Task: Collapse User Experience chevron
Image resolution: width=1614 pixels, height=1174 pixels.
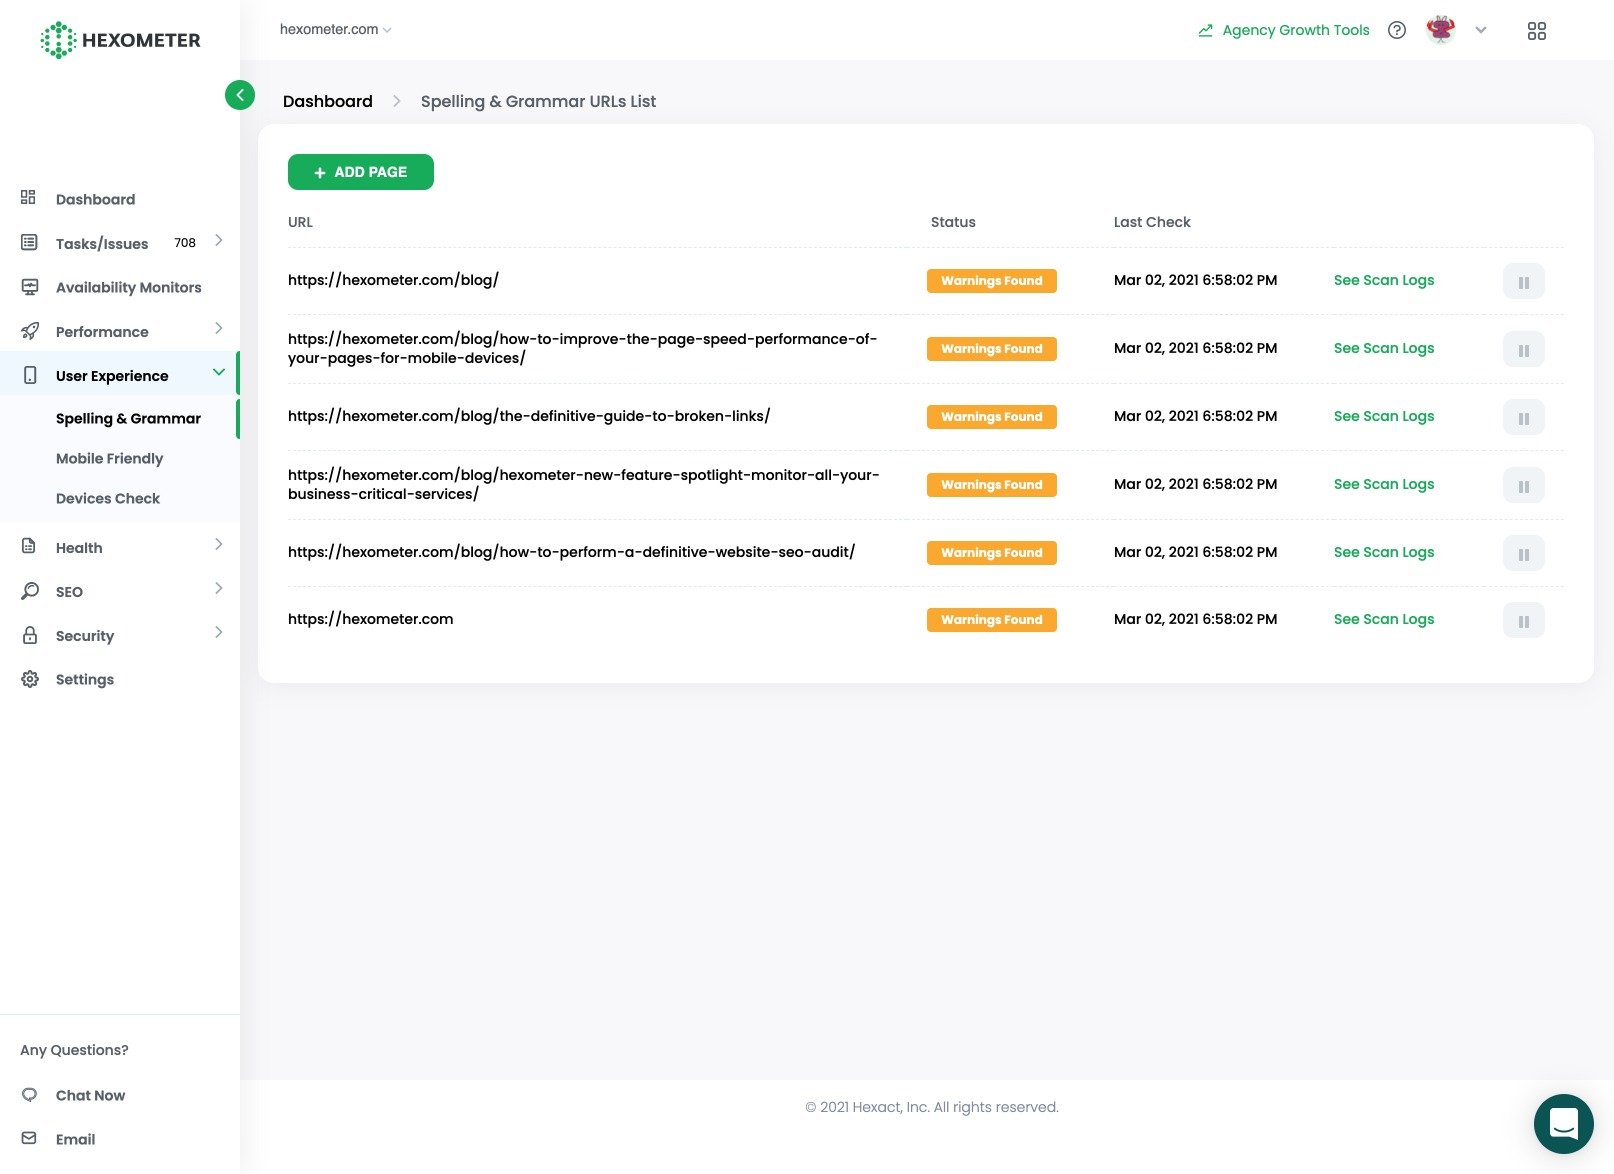Action: click(219, 373)
